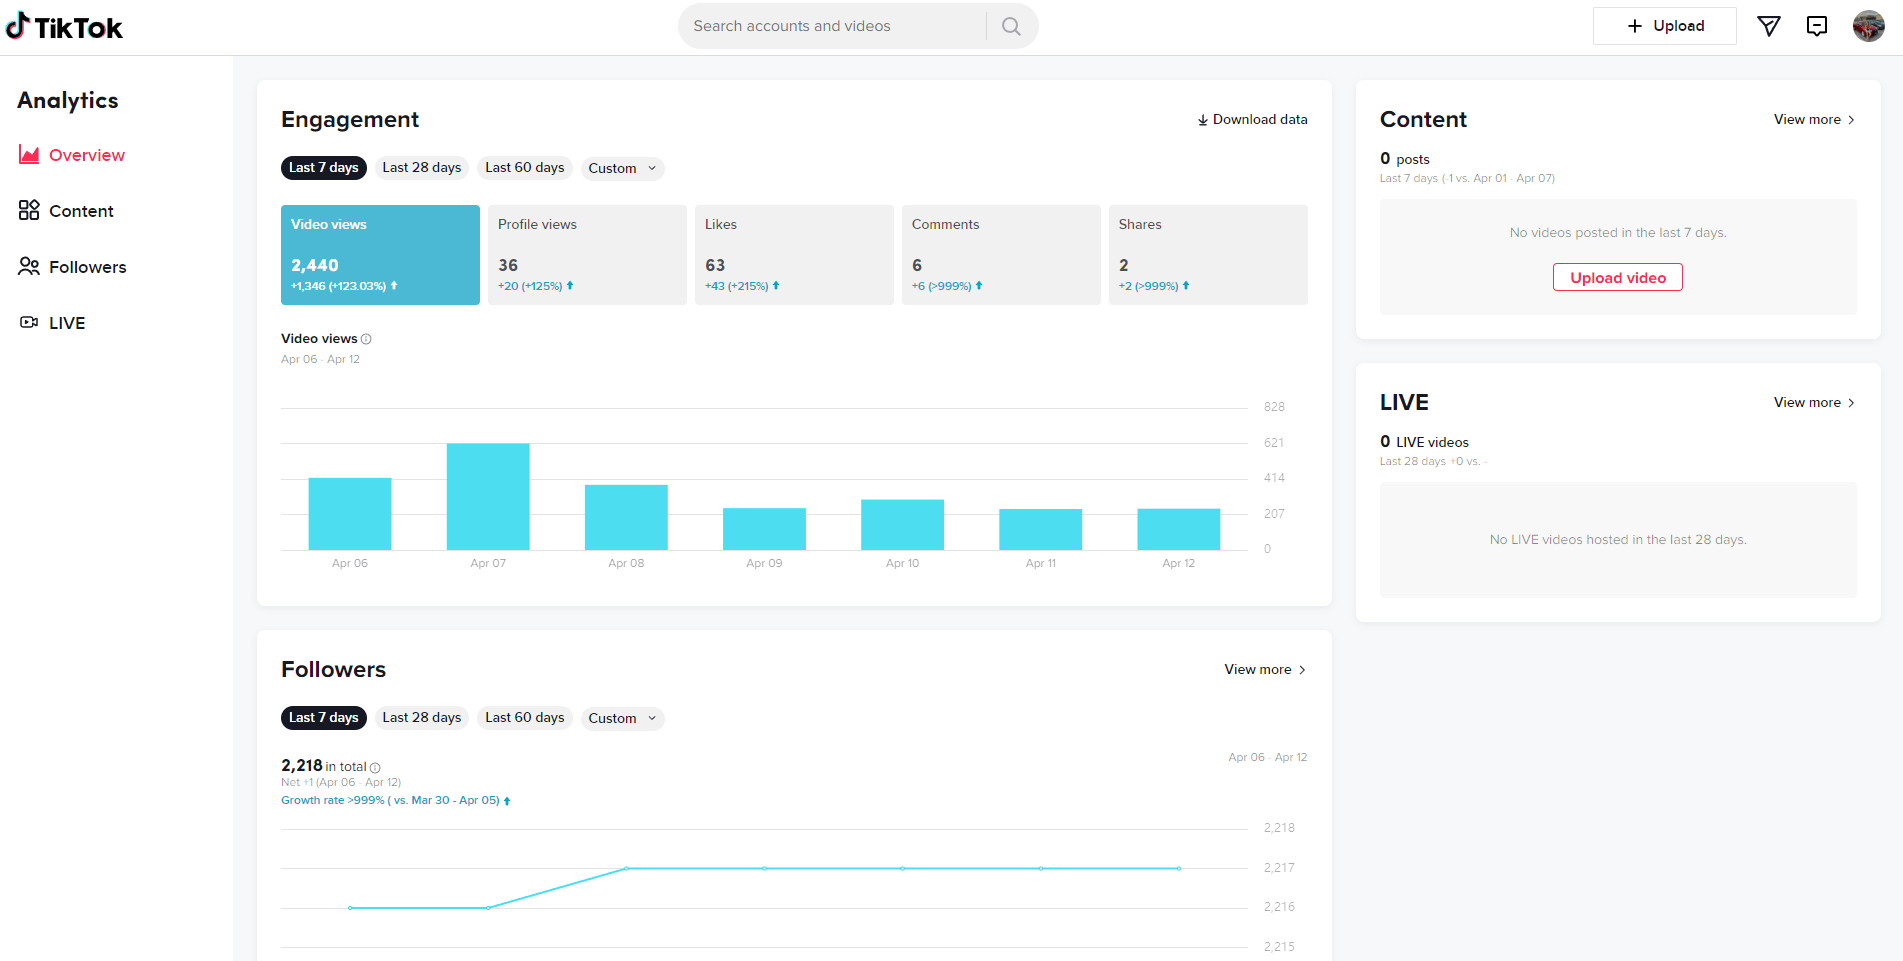Screen dimensions: 1903x961
Task: Click the Engagement section heading
Action: (350, 120)
